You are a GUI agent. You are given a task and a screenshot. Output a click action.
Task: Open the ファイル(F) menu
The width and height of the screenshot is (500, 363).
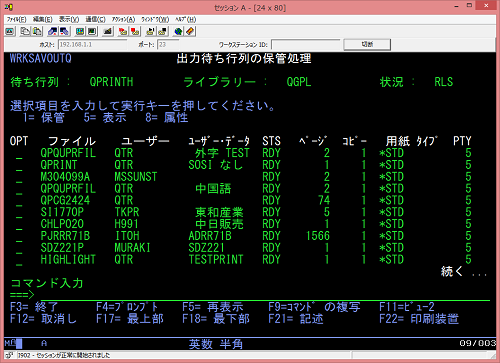(16, 19)
